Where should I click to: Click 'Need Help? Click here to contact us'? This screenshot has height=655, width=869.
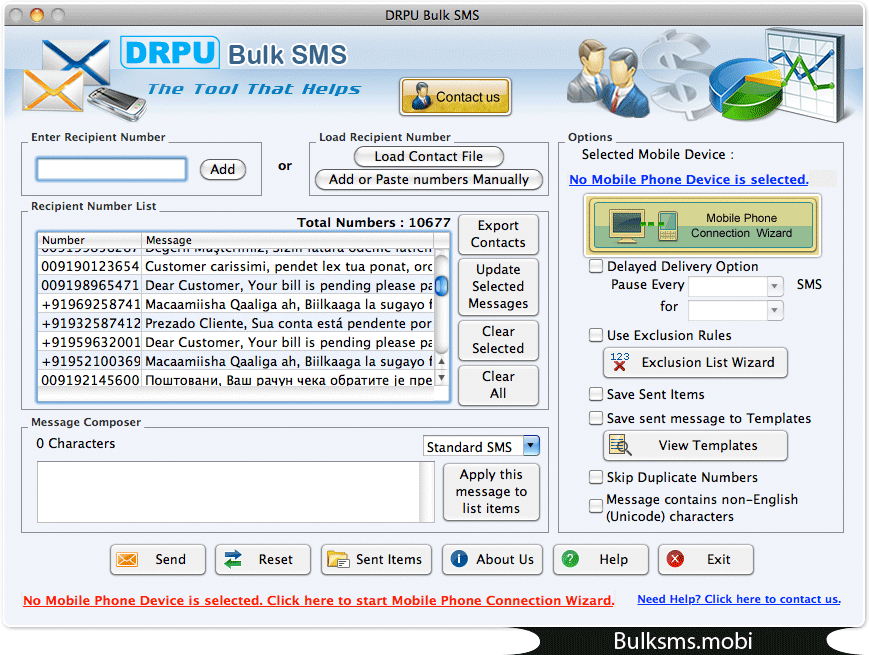[739, 599]
